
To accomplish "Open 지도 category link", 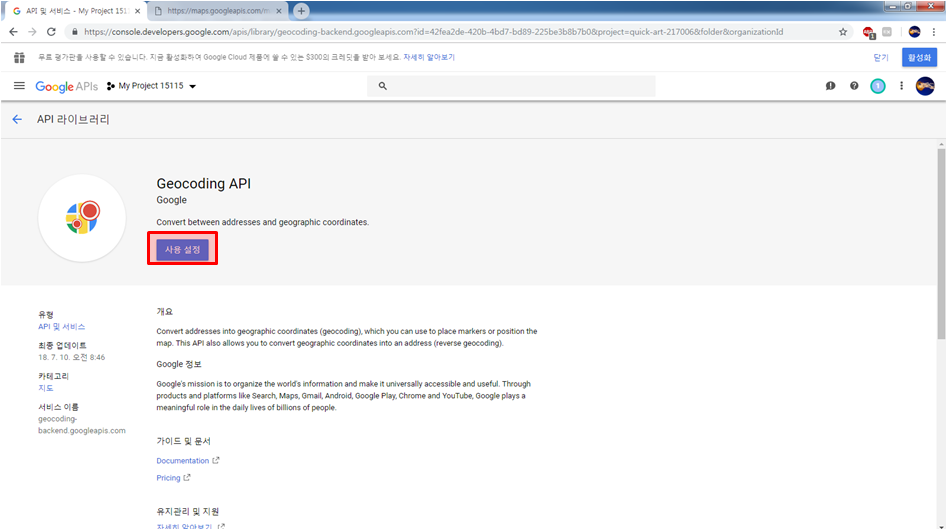I will coord(46,388).
